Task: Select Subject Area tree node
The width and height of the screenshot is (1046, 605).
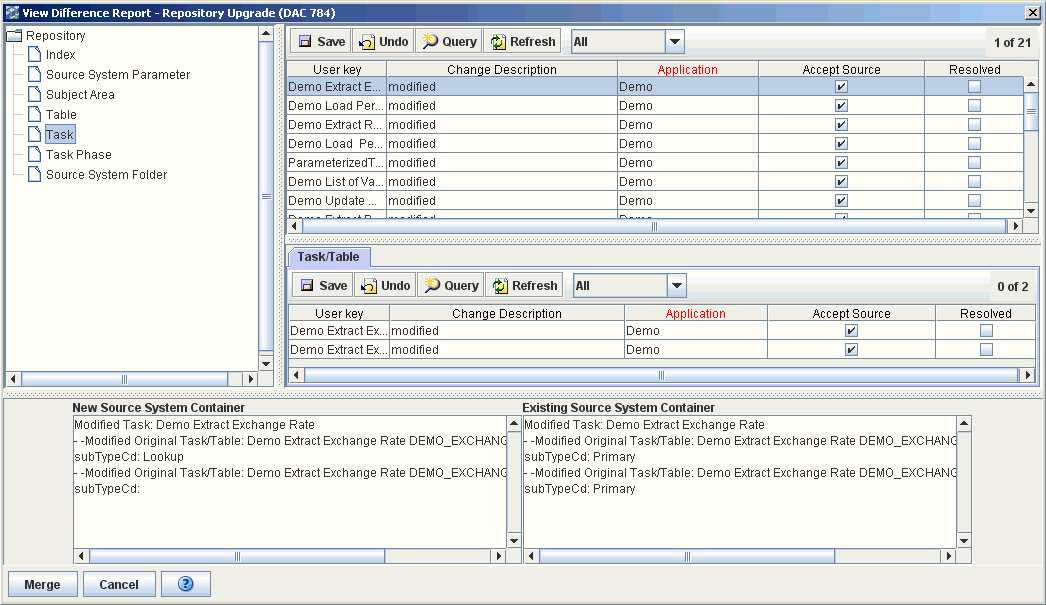Action: [80, 95]
